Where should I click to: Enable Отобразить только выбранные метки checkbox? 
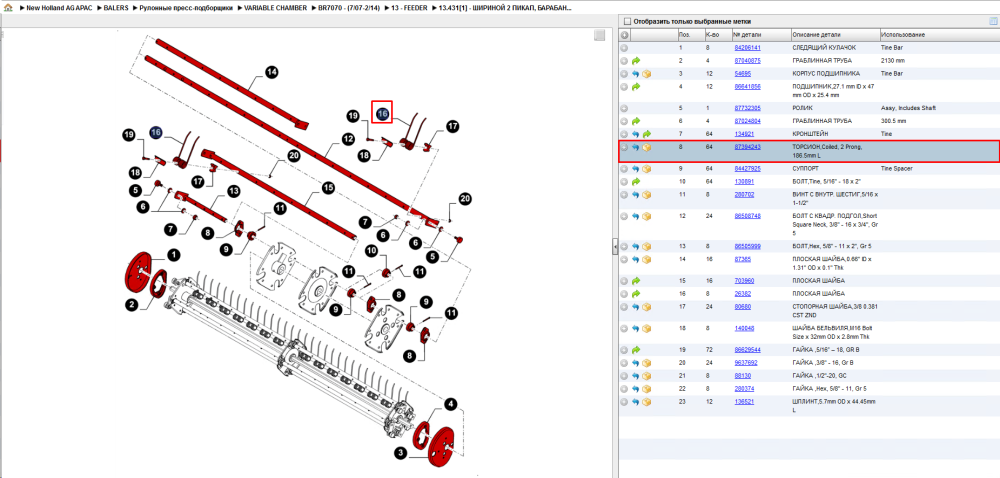(x=628, y=20)
